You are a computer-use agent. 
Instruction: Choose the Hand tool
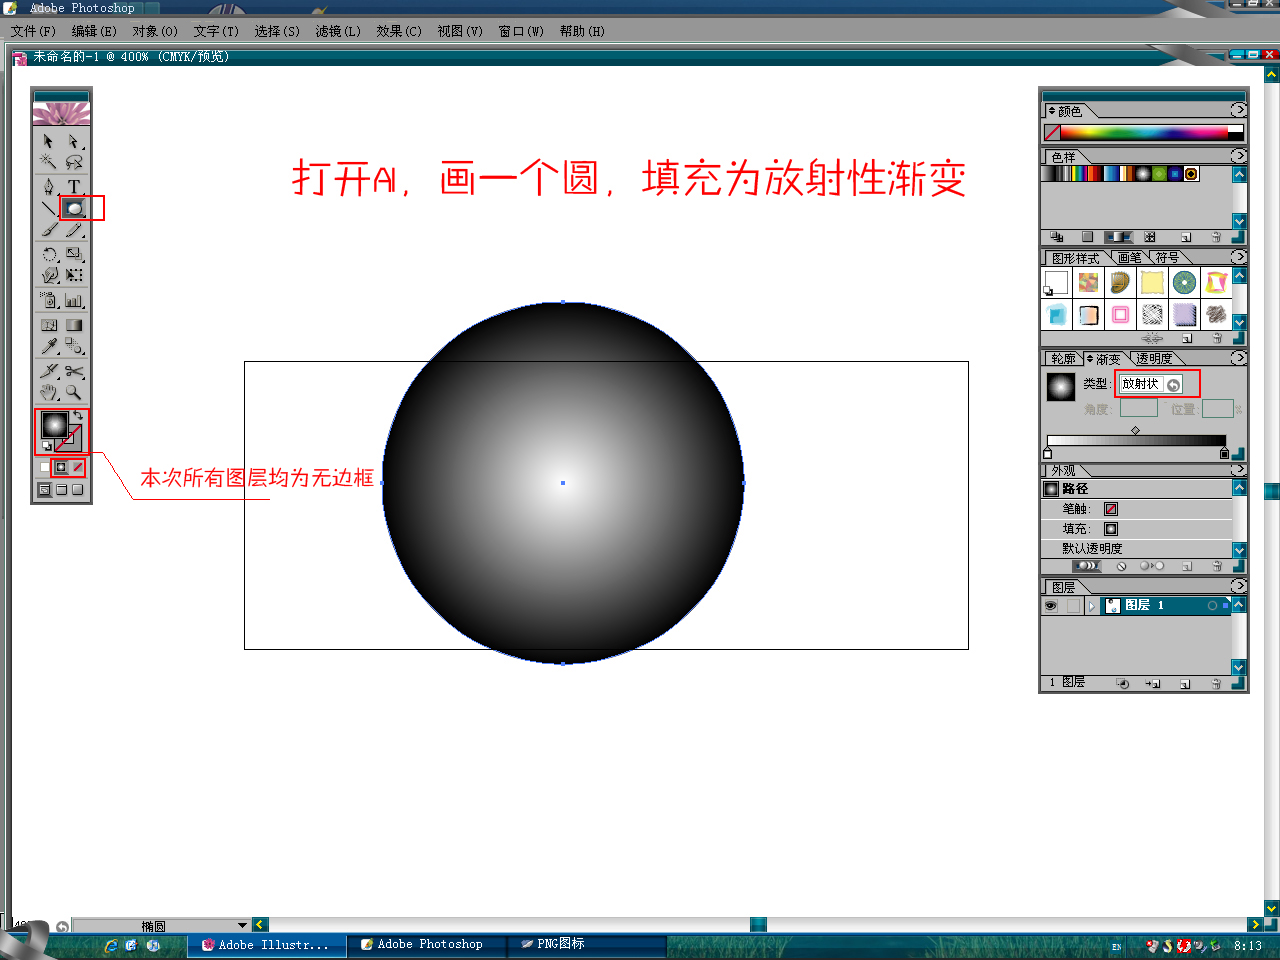click(x=48, y=392)
